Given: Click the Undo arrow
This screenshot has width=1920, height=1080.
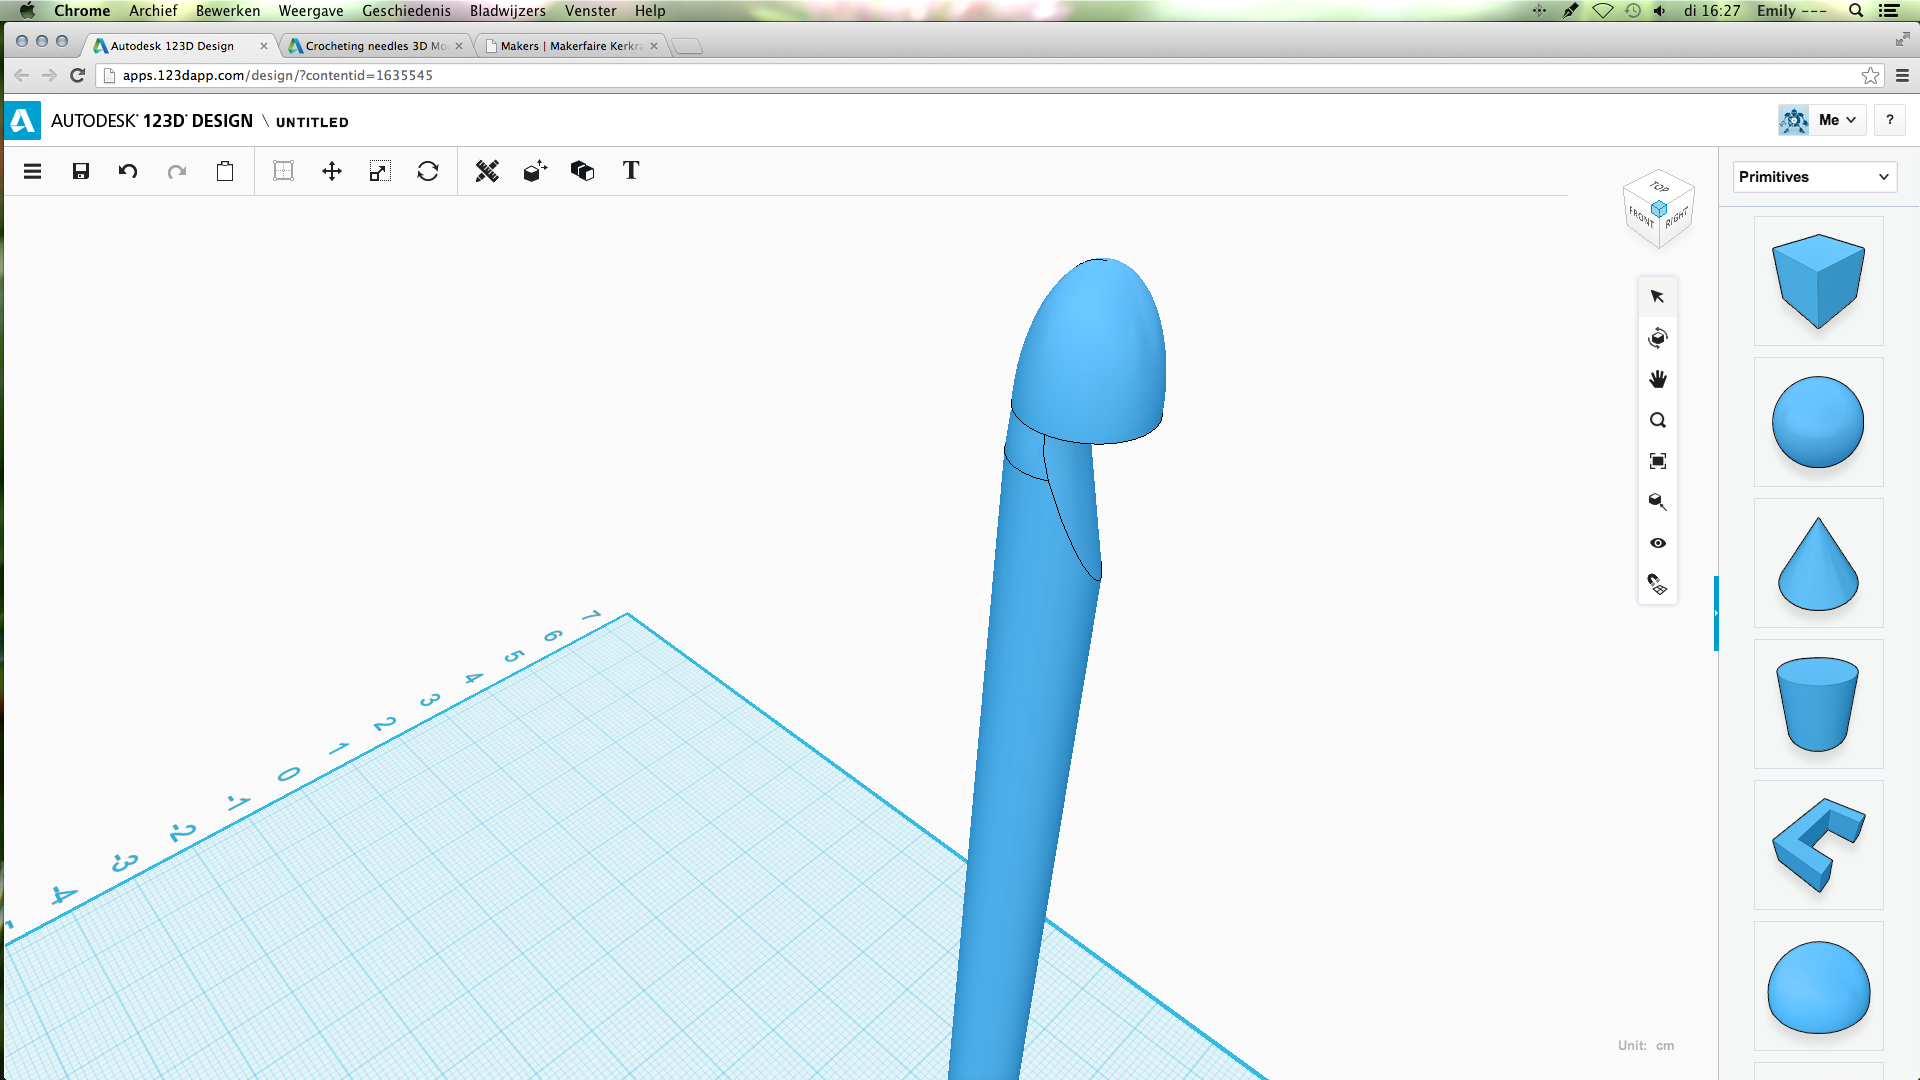Looking at the screenshot, I should pos(128,171).
